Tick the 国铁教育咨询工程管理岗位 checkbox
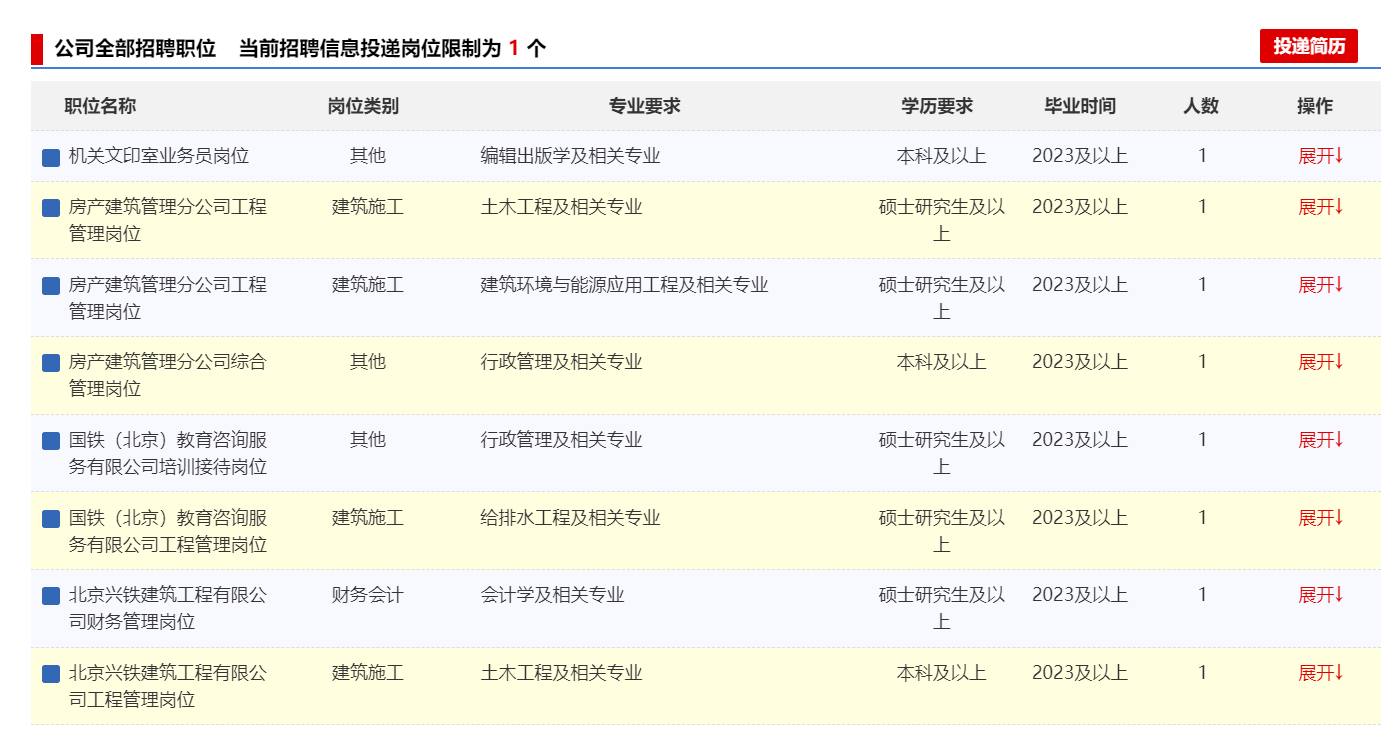Image resolution: width=1388 pixels, height=733 pixels. (51, 519)
